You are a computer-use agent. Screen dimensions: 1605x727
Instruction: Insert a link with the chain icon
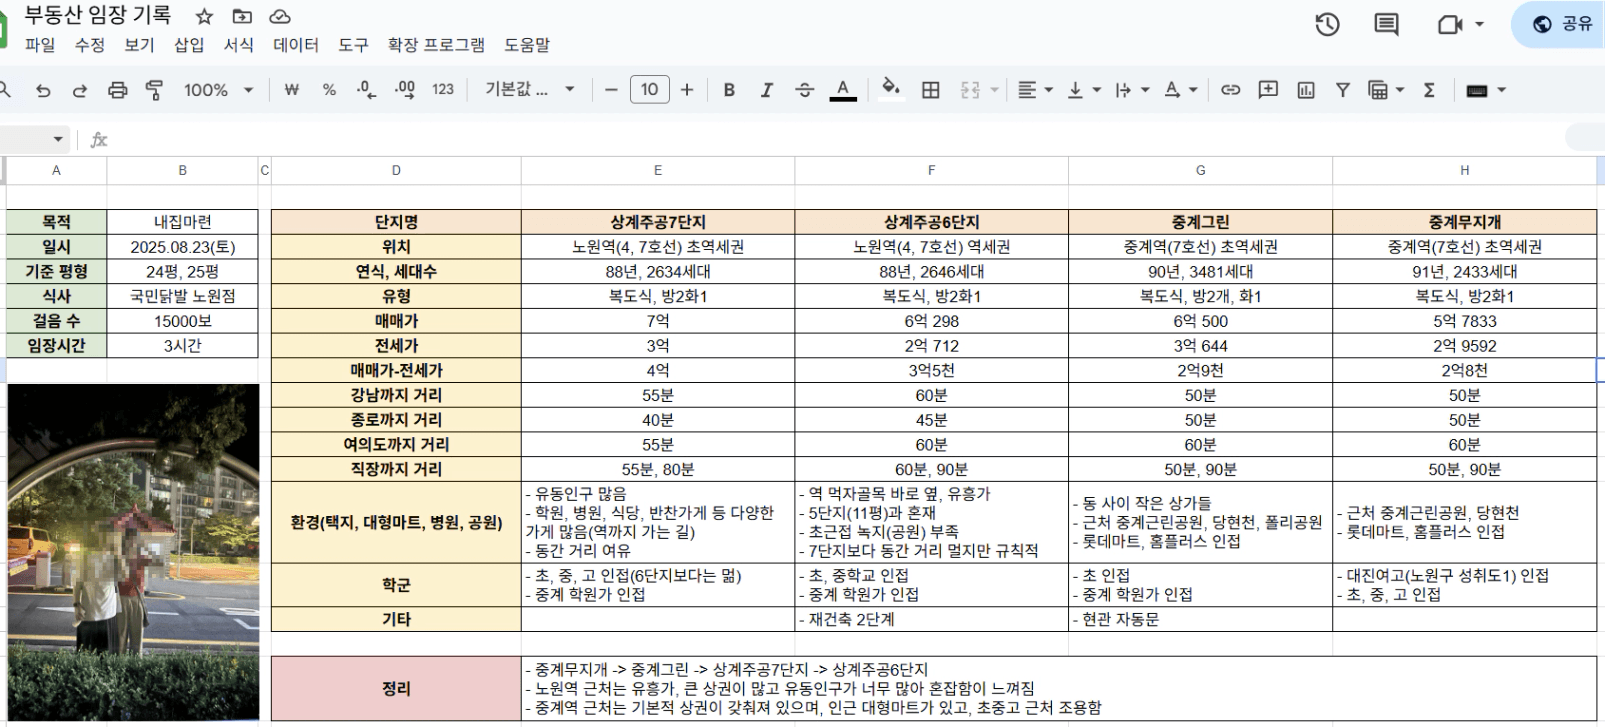coord(1230,90)
